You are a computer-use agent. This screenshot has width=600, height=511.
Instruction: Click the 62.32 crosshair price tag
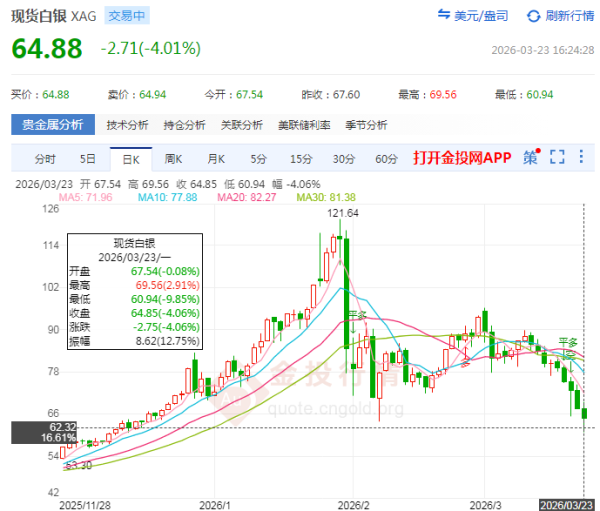(44, 432)
